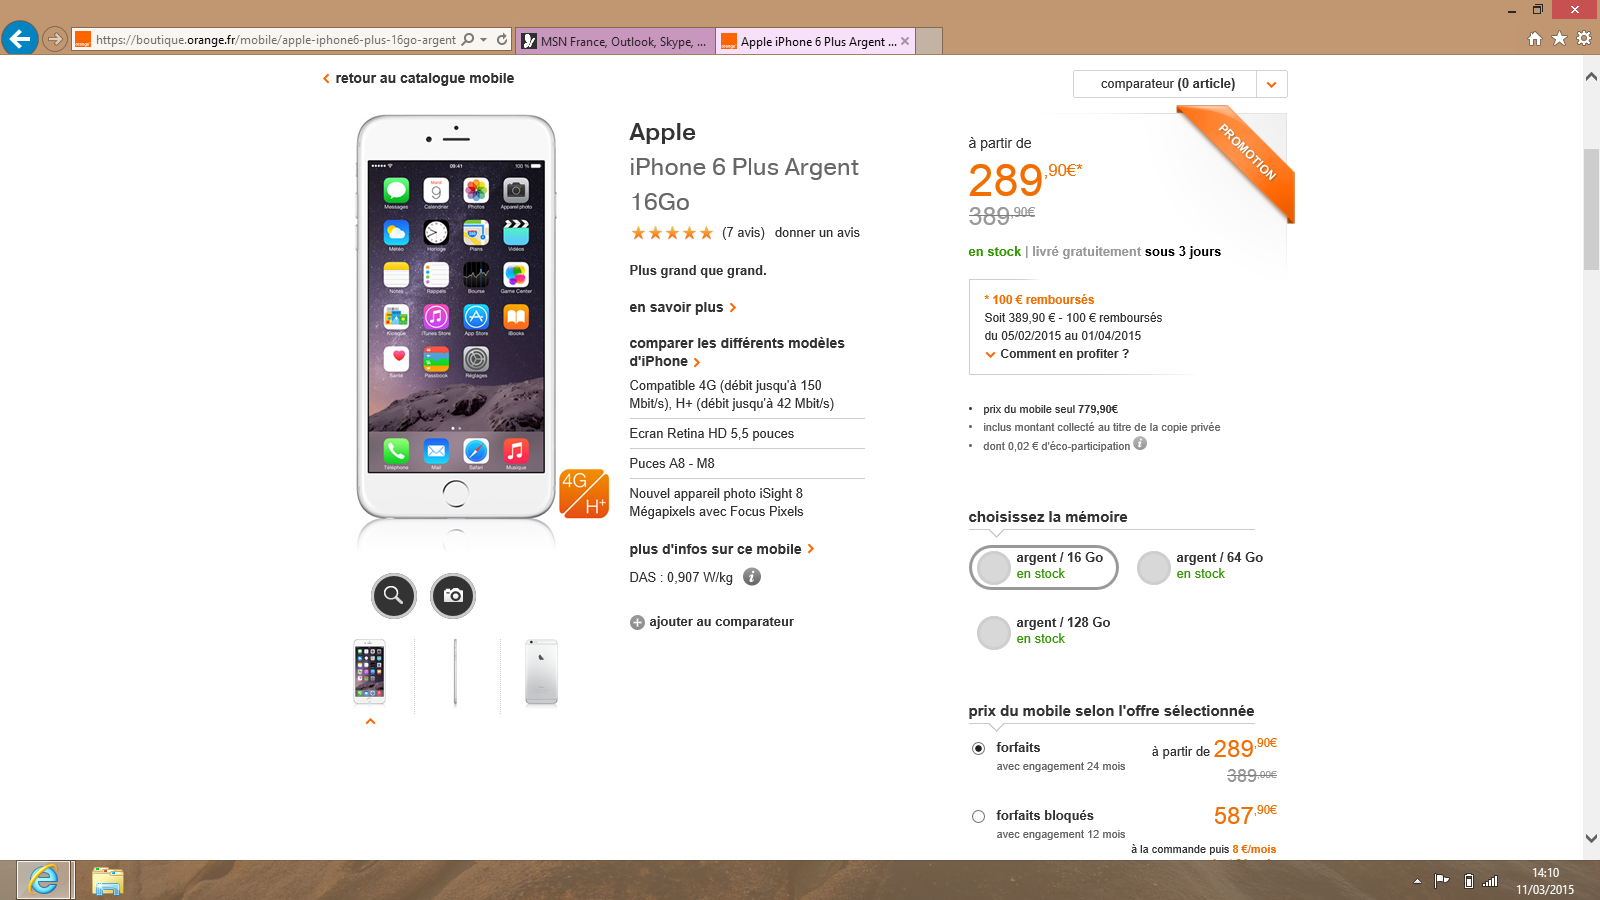This screenshot has width=1600, height=900.
Task: Select the forfaits radio button
Action: pos(978,748)
